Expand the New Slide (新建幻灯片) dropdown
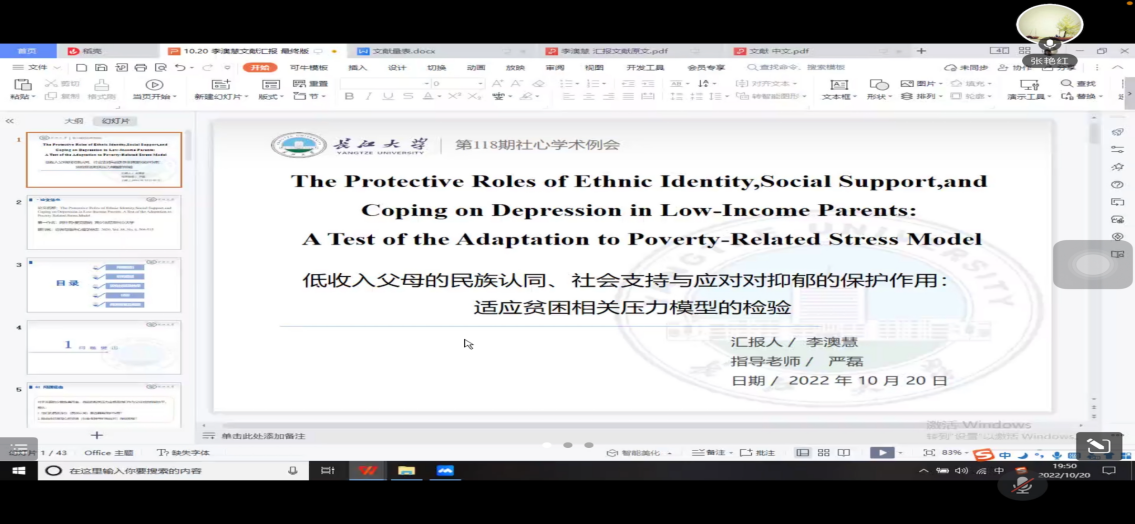Viewport: 1135px width, 524px height. pyautogui.click(x=219, y=97)
